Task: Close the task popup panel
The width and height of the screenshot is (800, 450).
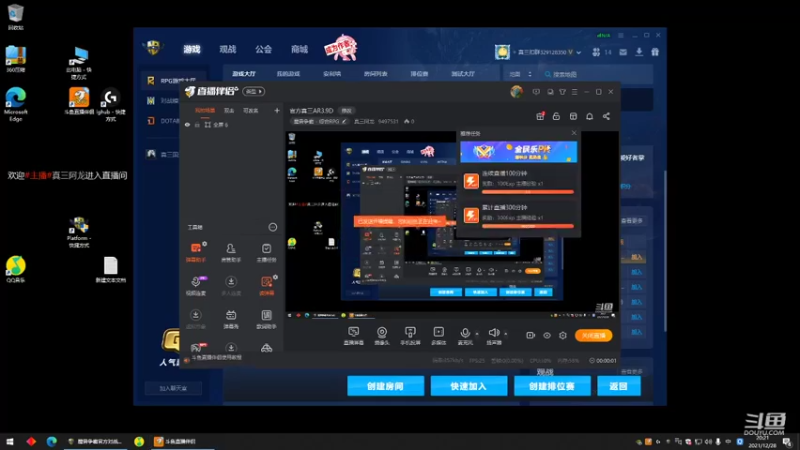Action: coord(574,133)
